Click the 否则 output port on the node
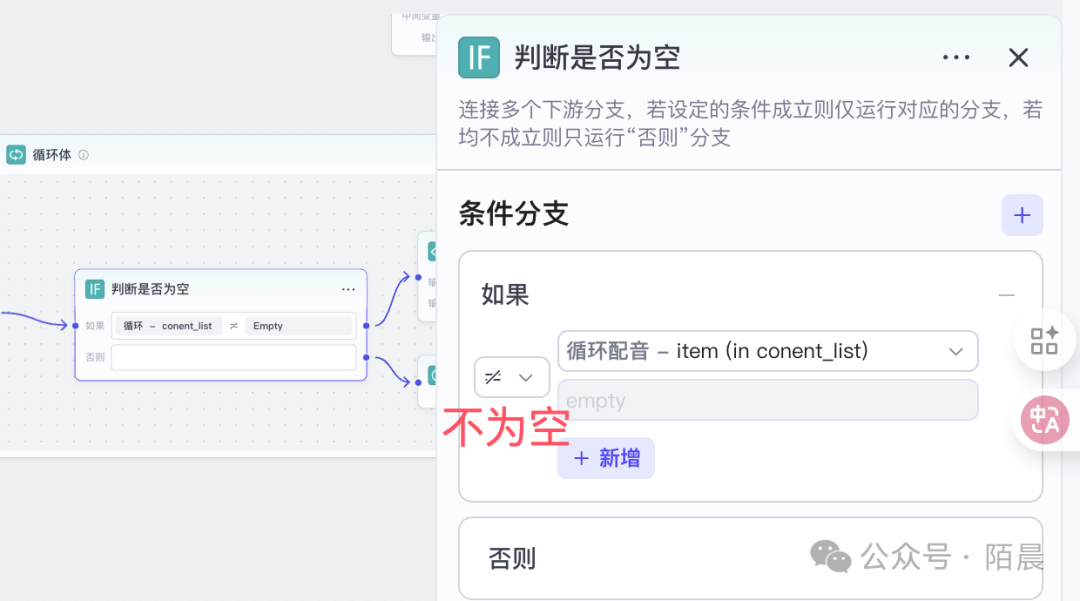1080x601 pixels. click(367, 357)
